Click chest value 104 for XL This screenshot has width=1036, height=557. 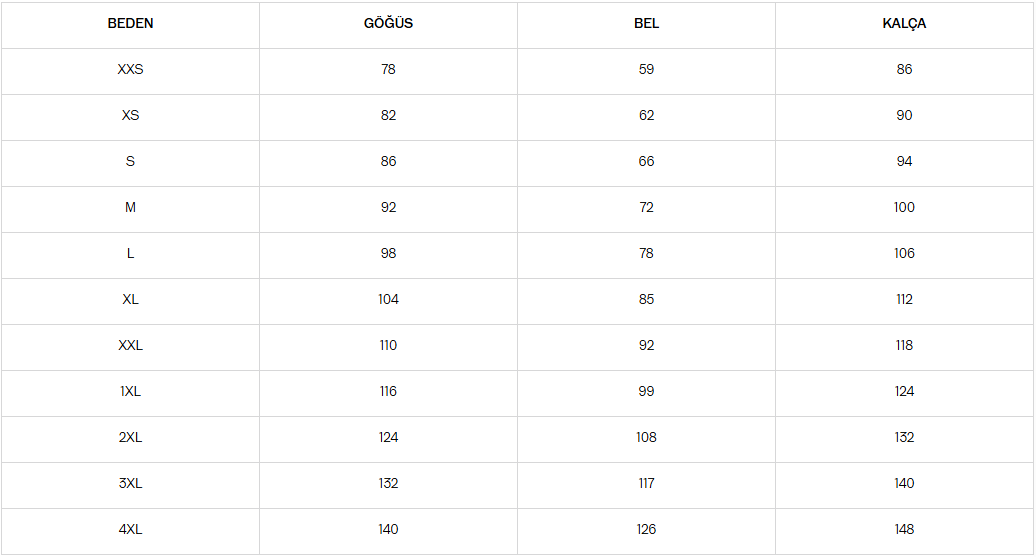tap(388, 299)
